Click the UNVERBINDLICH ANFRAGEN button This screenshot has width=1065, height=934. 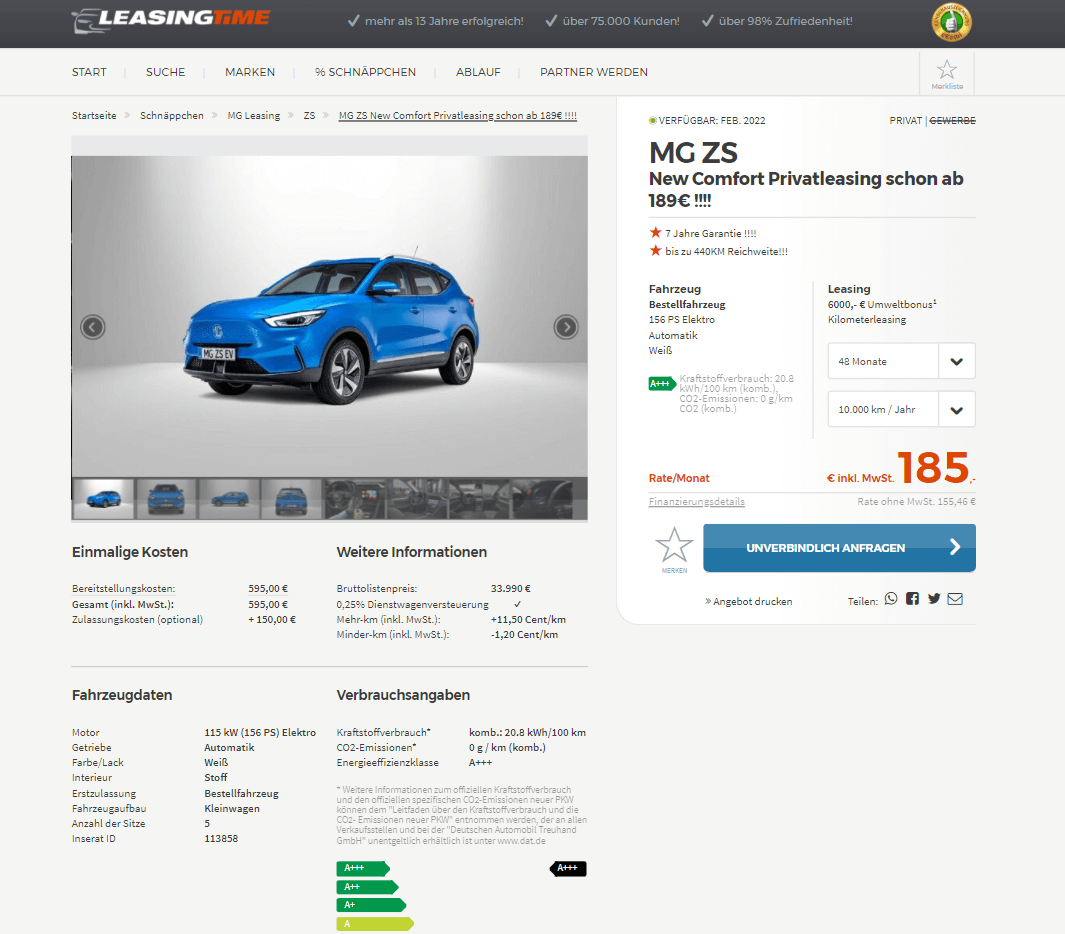pyautogui.click(x=840, y=547)
